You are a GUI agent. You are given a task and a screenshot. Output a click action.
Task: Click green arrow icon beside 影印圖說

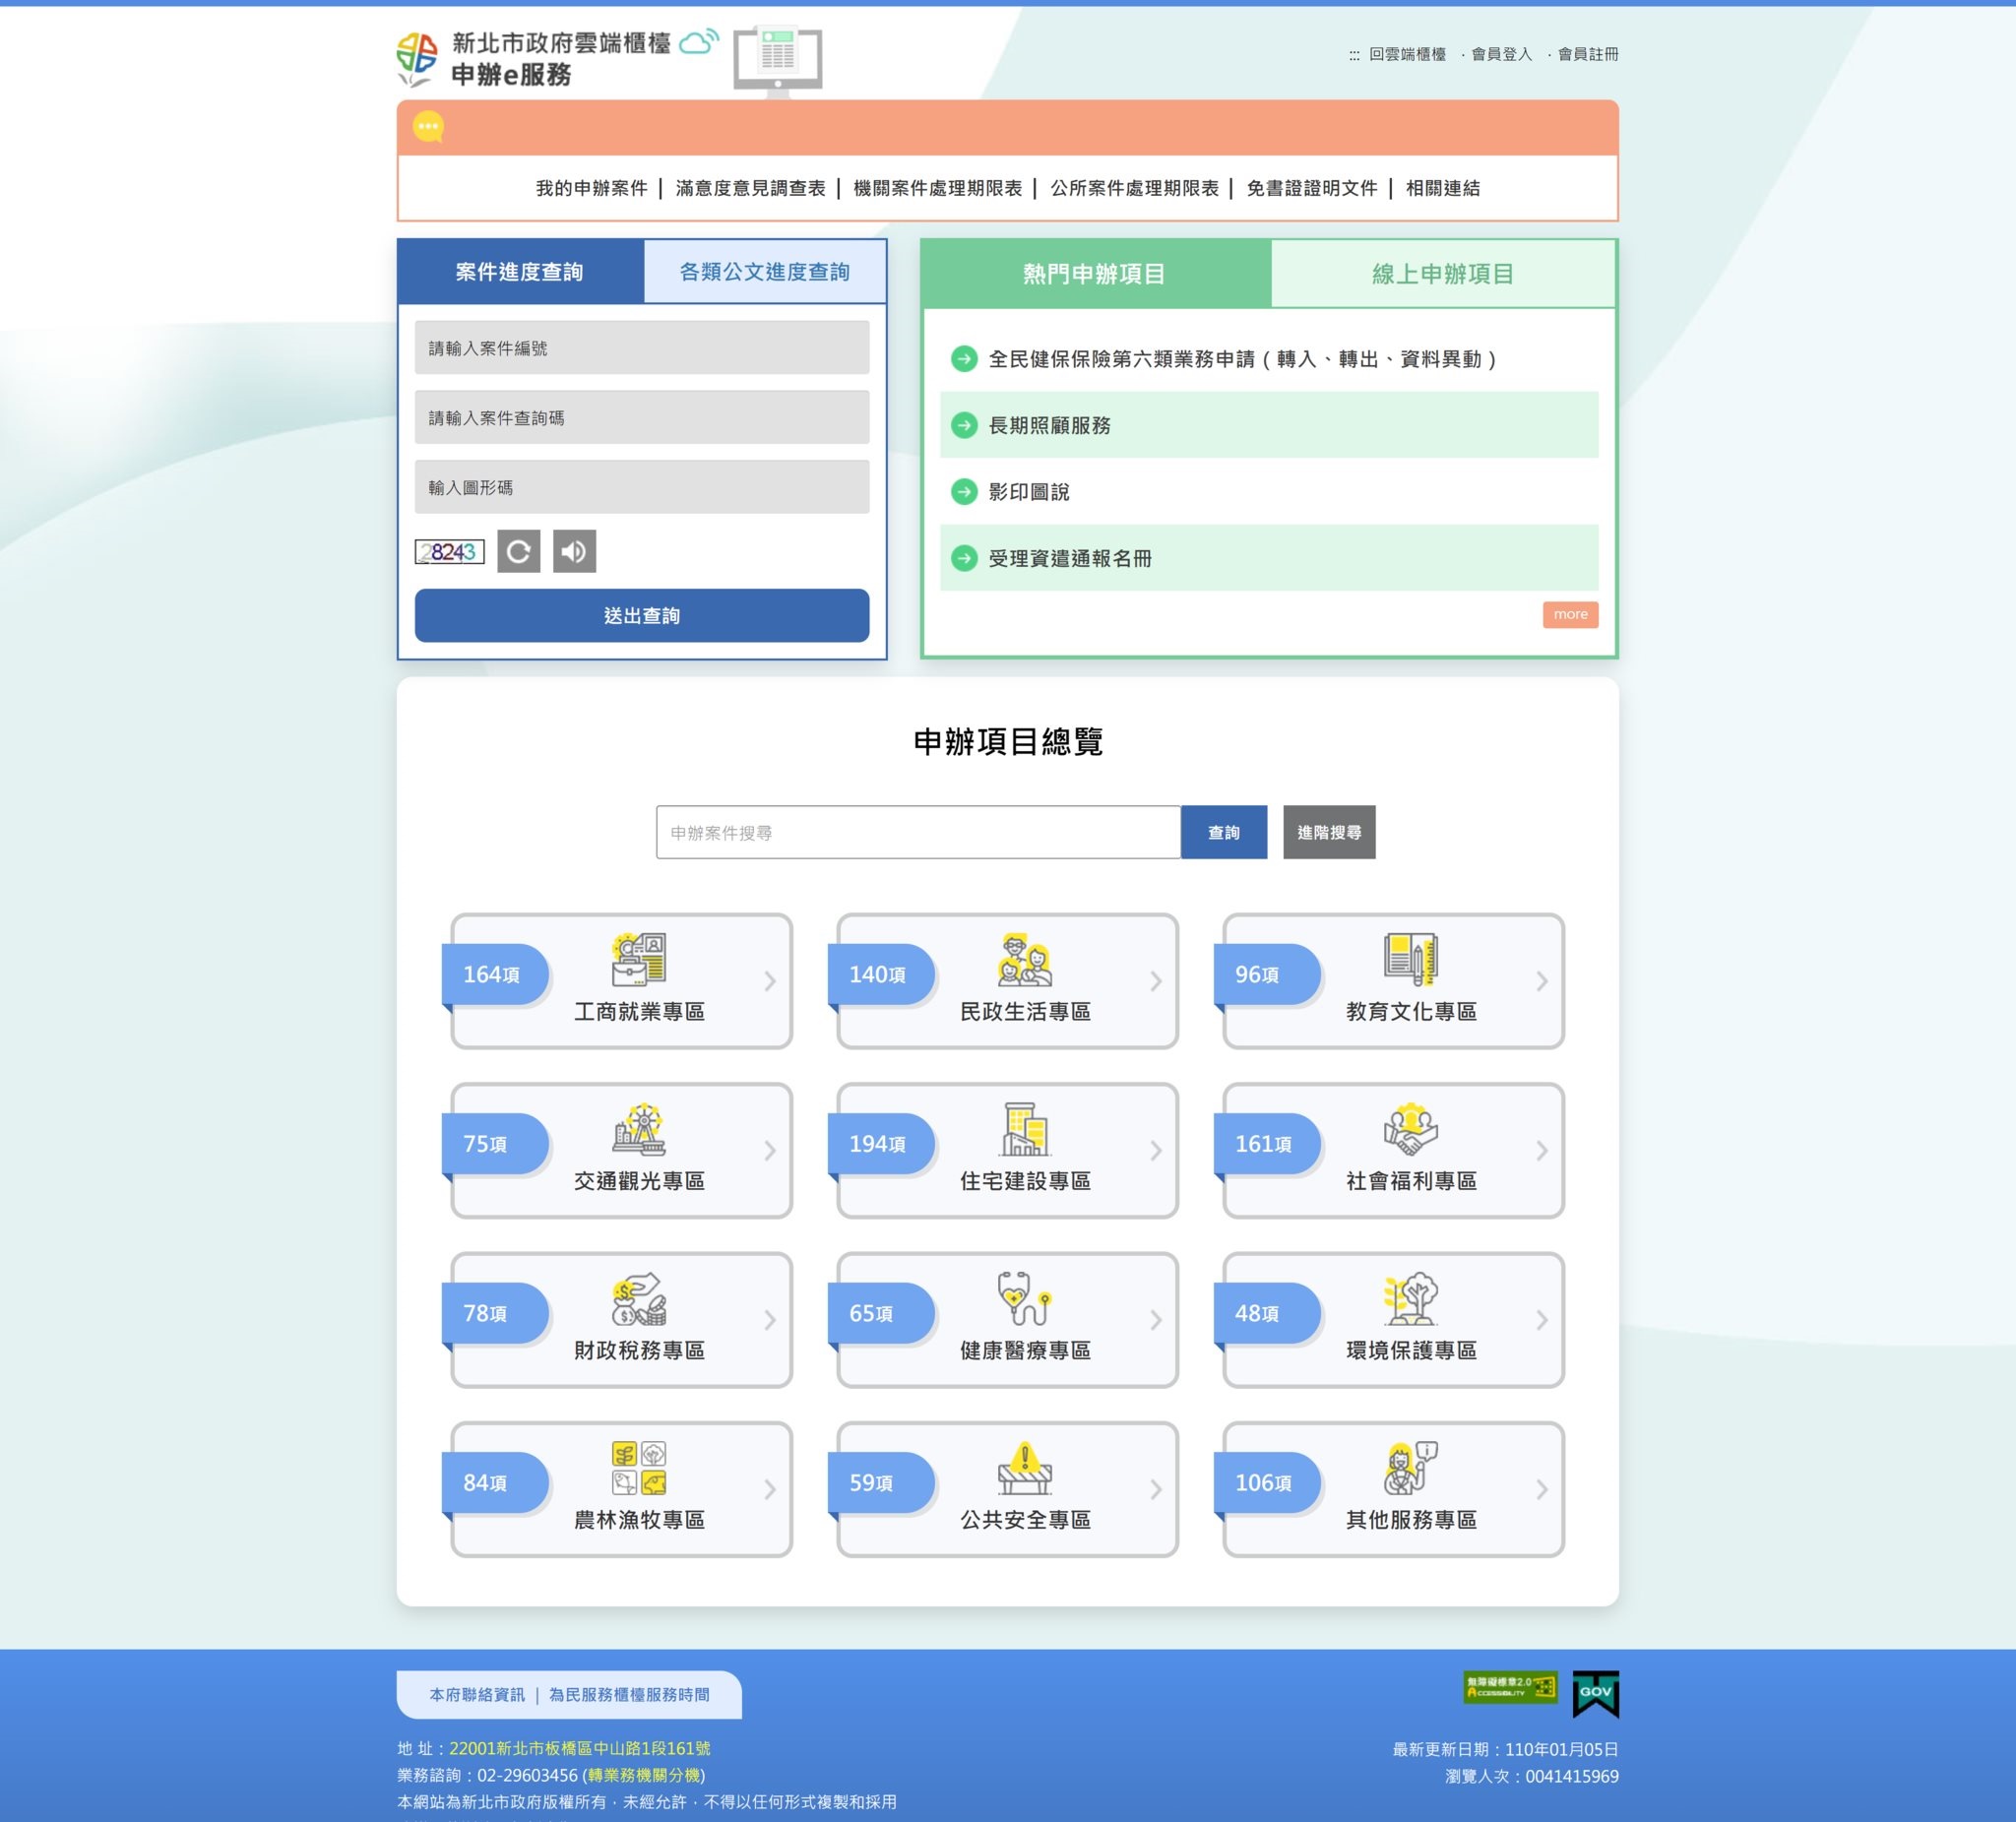pos(964,491)
